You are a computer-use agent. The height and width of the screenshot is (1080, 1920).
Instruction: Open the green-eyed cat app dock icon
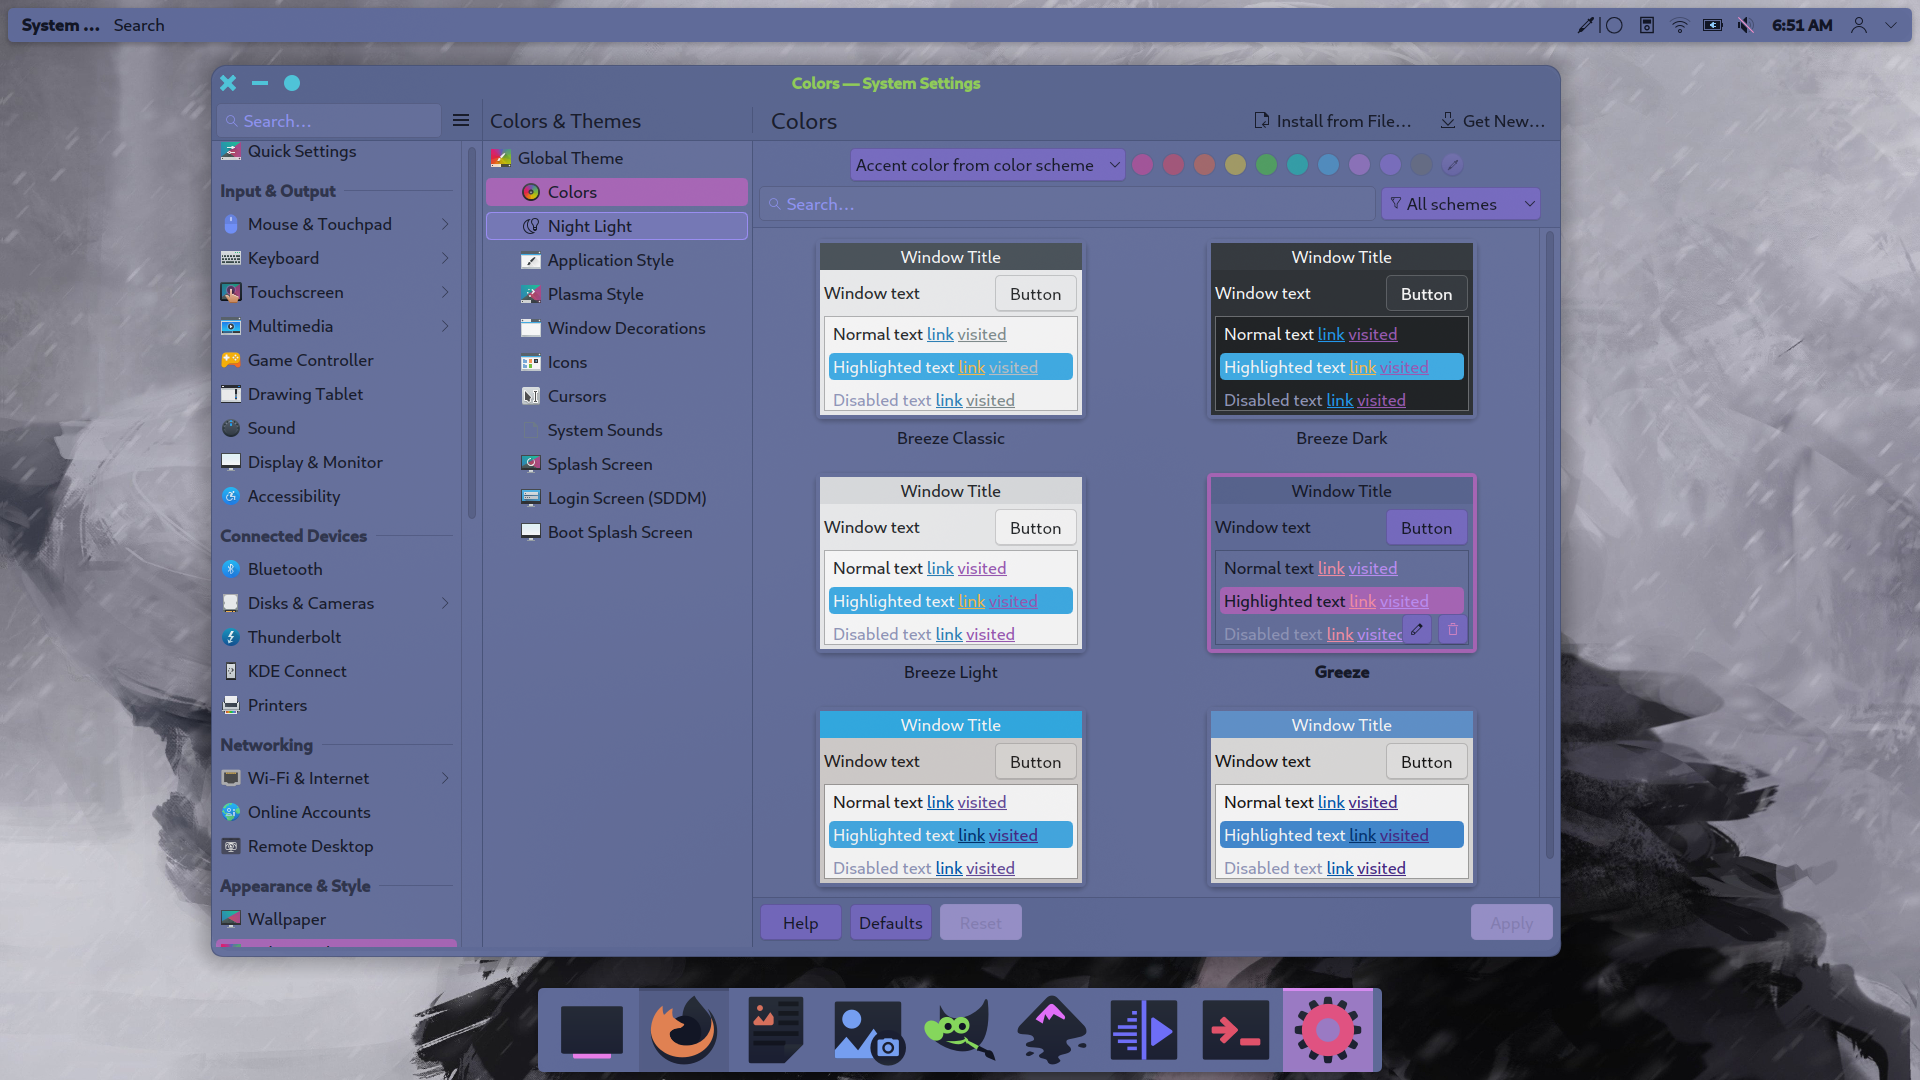[x=960, y=1030]
